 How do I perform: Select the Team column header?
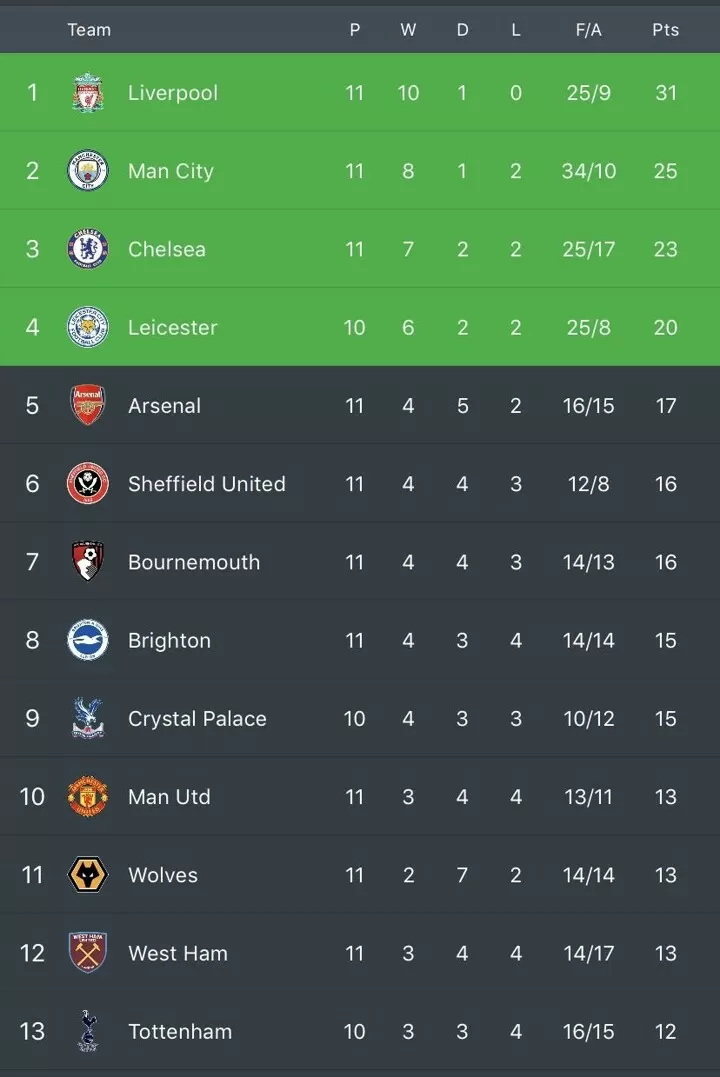click(89, 30)
